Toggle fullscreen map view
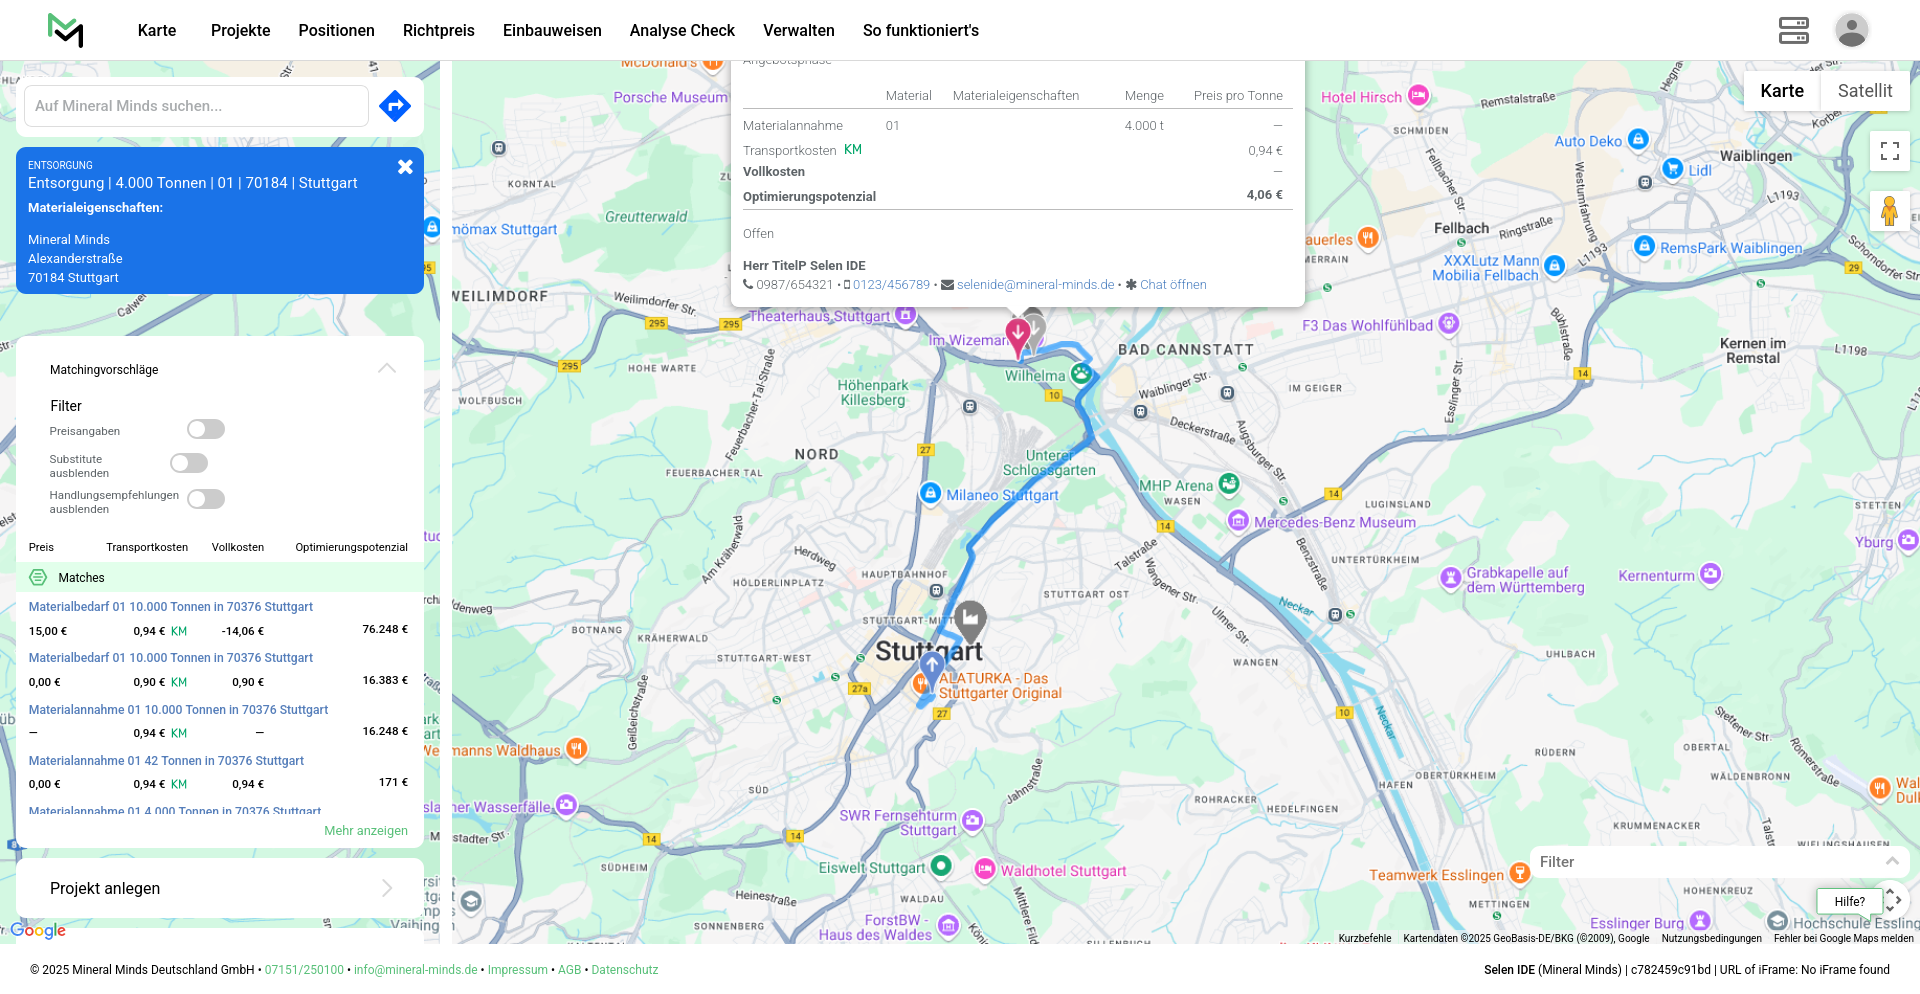Screen dimensions: 1920x994 1889,151
